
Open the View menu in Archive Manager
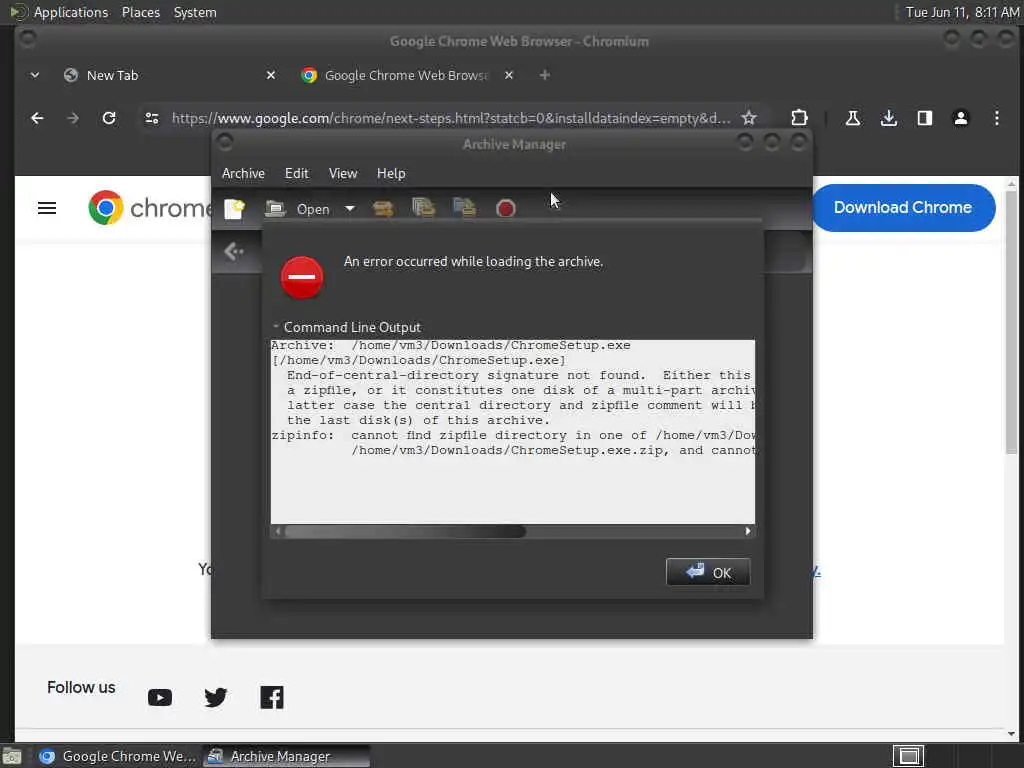(343, 174)
